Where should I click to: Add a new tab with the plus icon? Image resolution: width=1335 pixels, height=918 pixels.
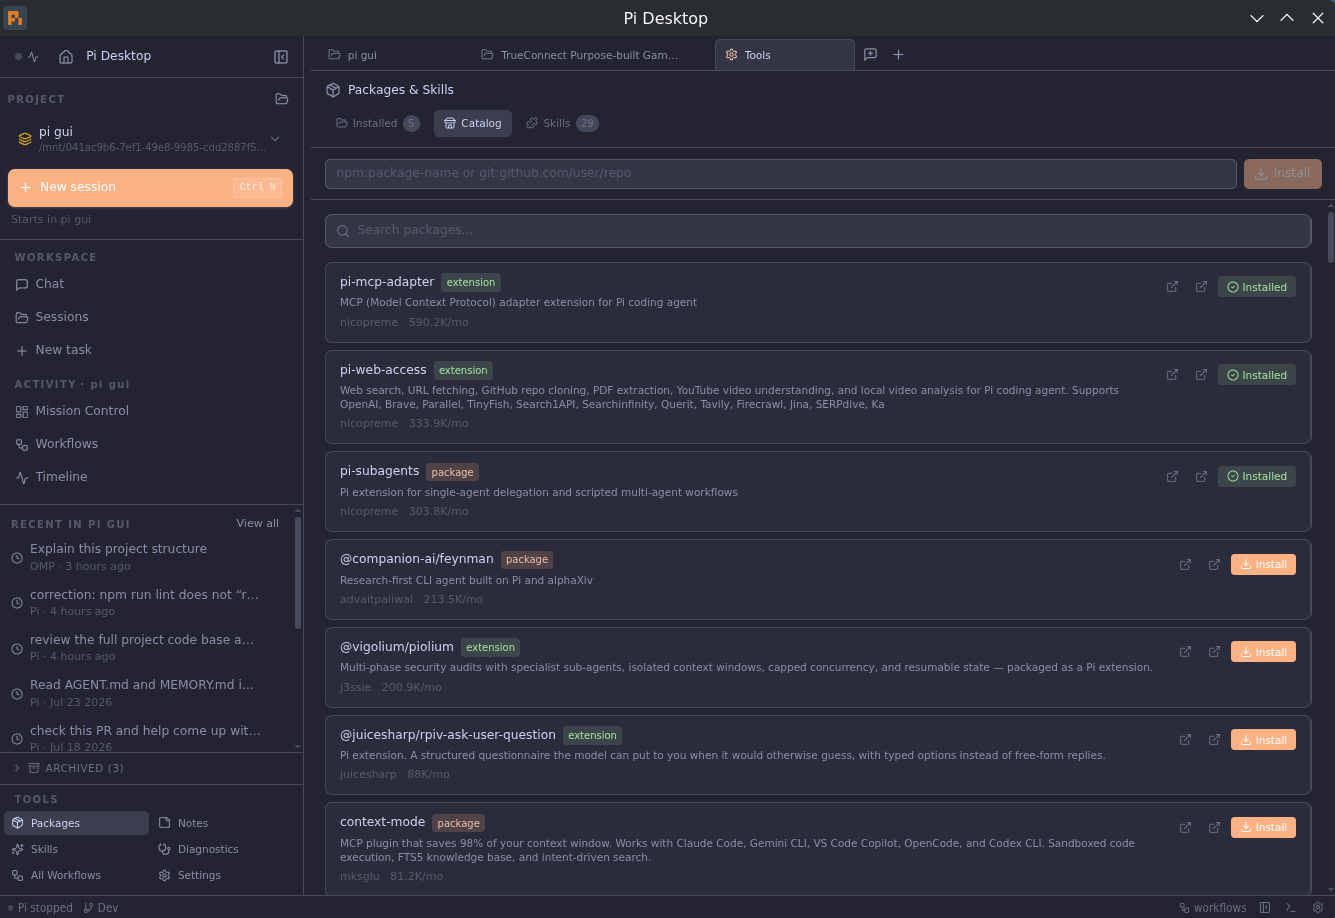[x=898, y=54]
